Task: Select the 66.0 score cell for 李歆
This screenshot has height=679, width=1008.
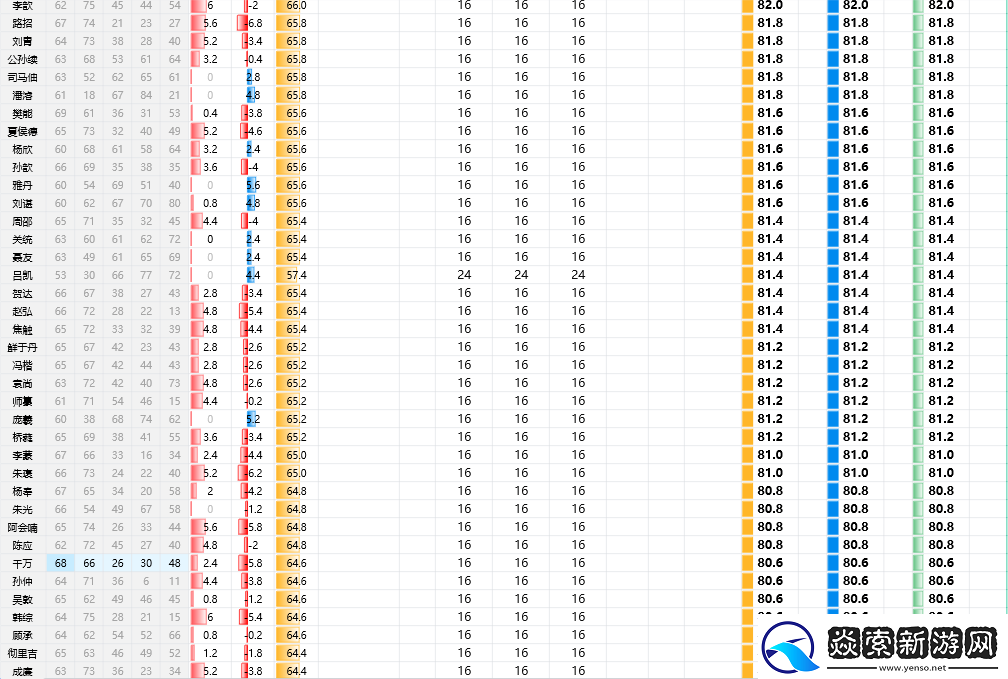Action: (x=291, y=5)
